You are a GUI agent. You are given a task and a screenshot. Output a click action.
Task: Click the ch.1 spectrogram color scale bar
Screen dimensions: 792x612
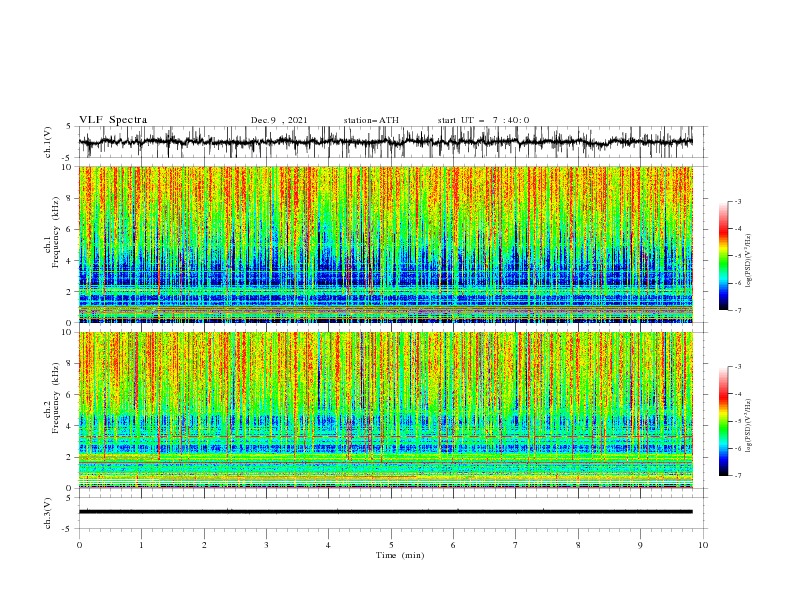point(723,256)
